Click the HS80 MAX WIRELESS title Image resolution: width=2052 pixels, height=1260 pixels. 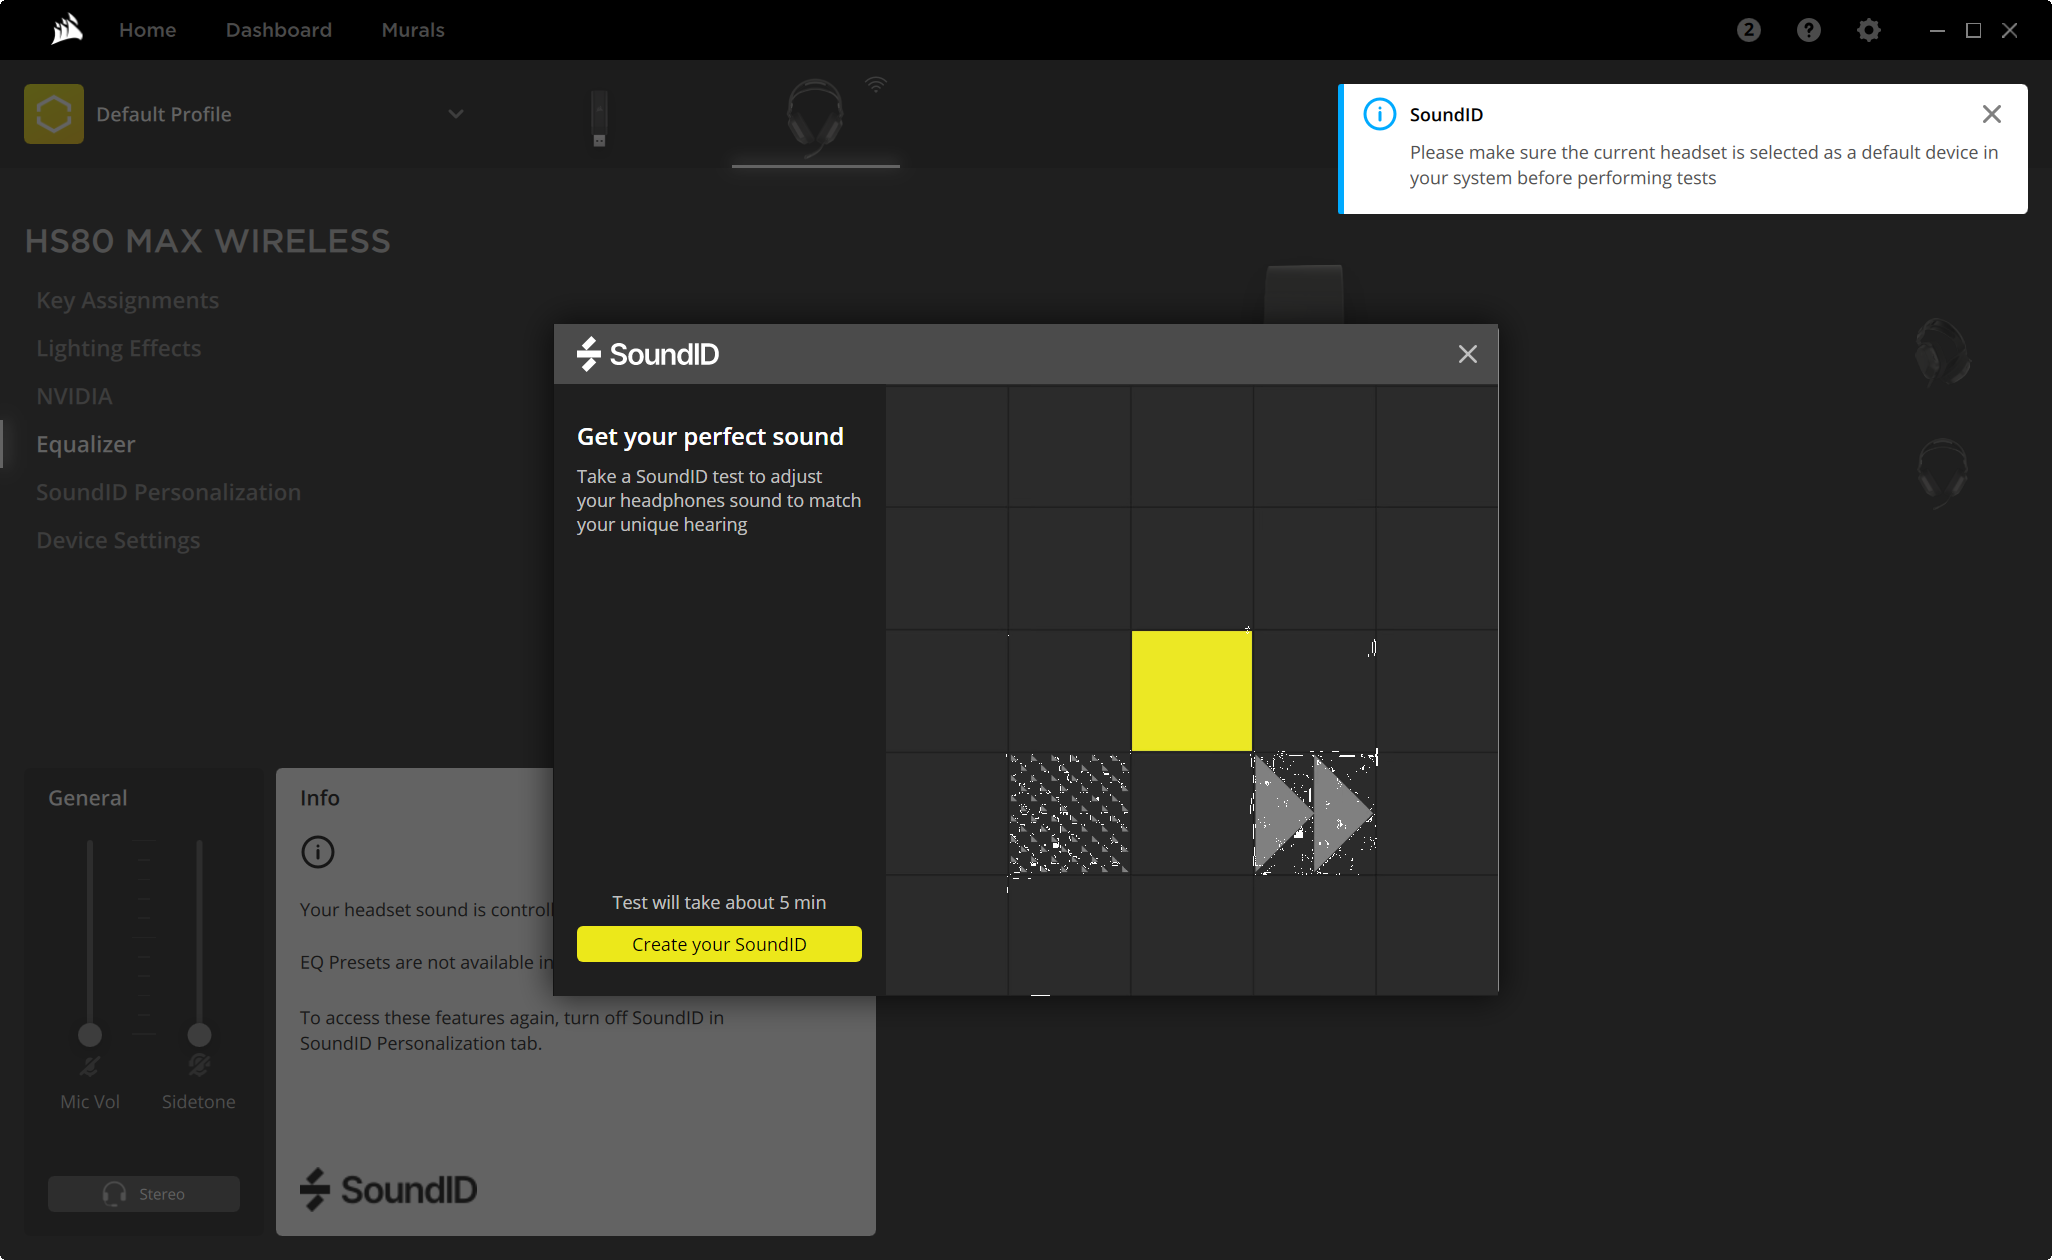(x=207, y=241)
